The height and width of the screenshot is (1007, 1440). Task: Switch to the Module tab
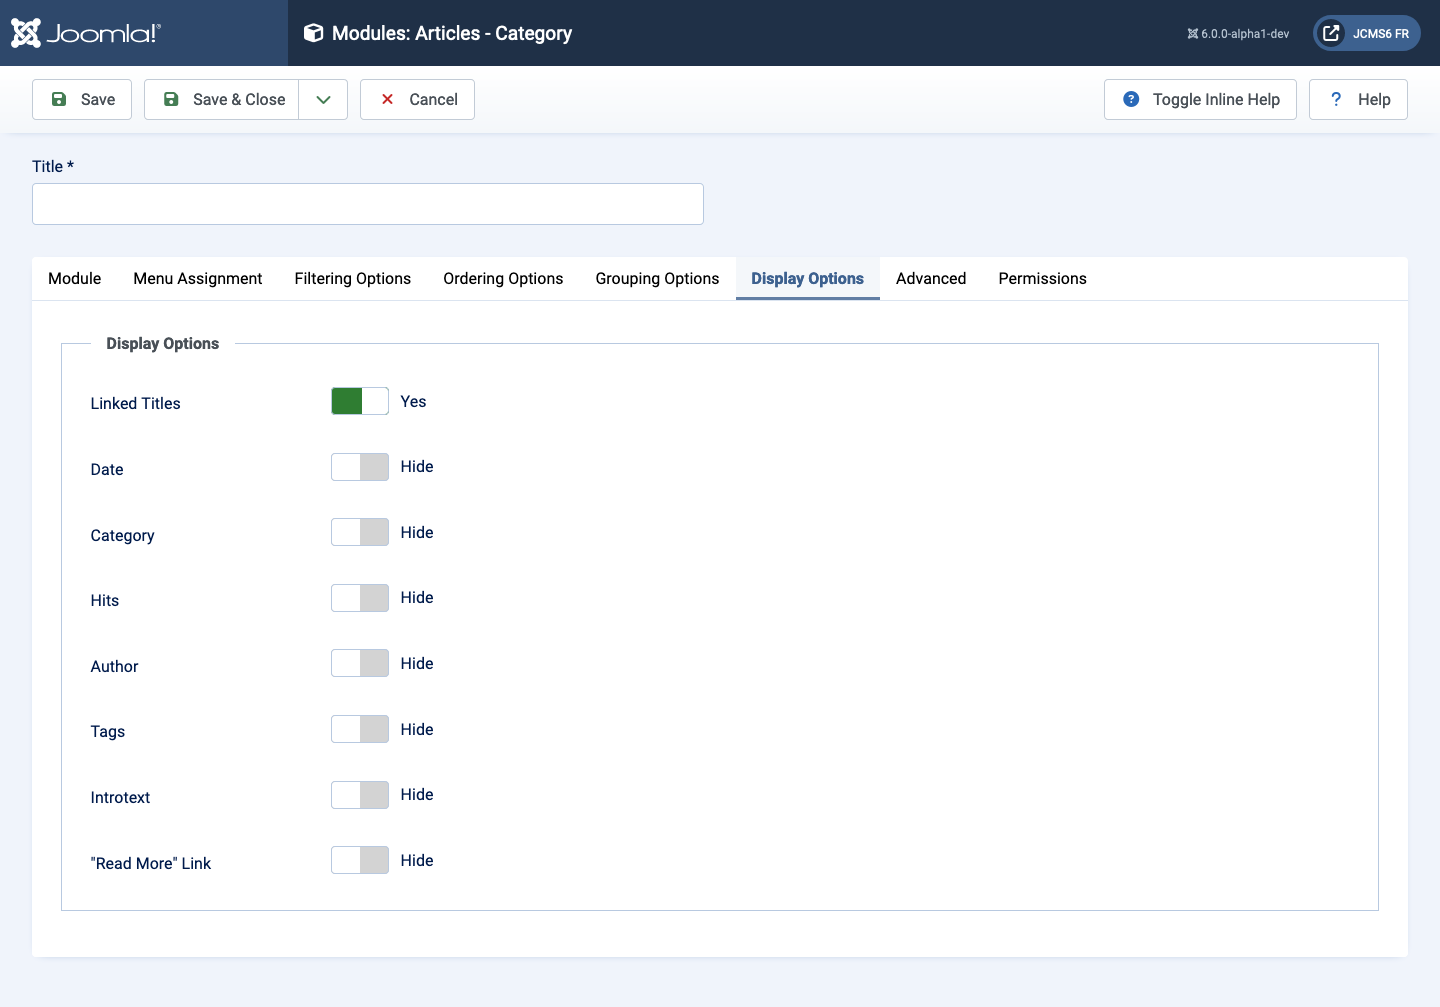coord(75,278)
